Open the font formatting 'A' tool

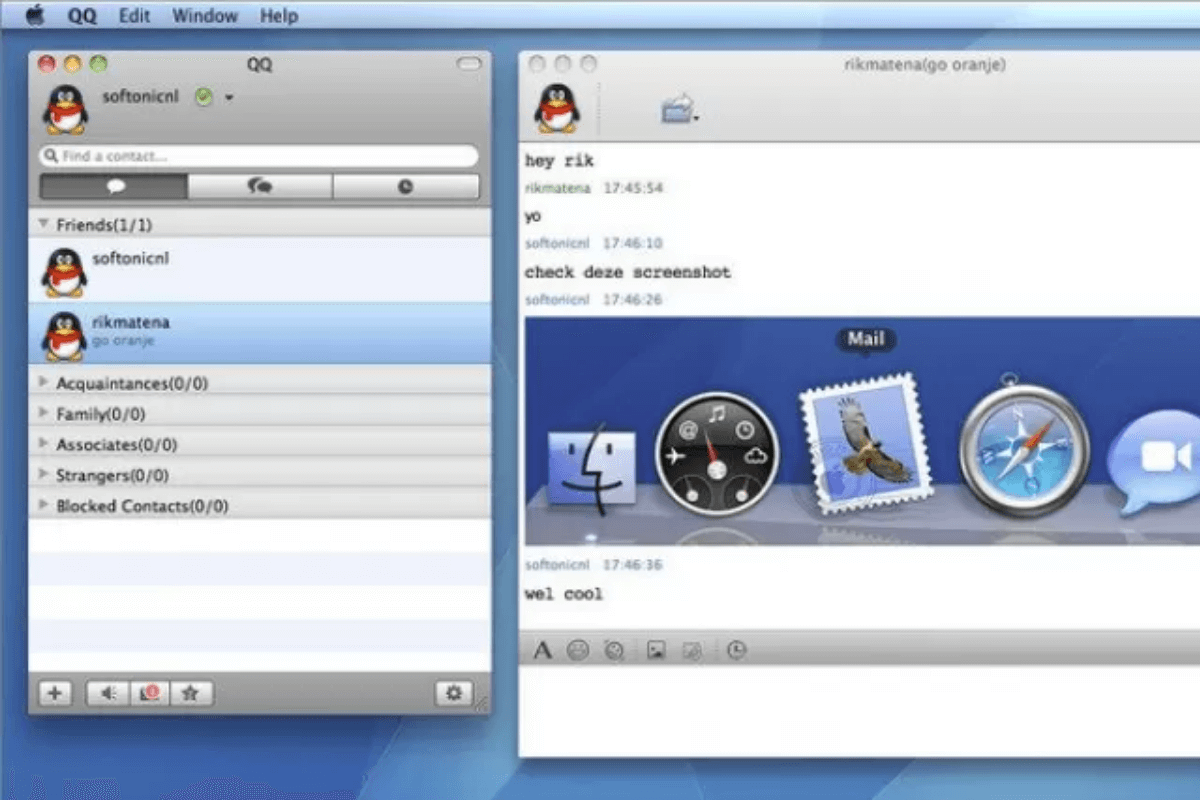[x=542, y=651]
